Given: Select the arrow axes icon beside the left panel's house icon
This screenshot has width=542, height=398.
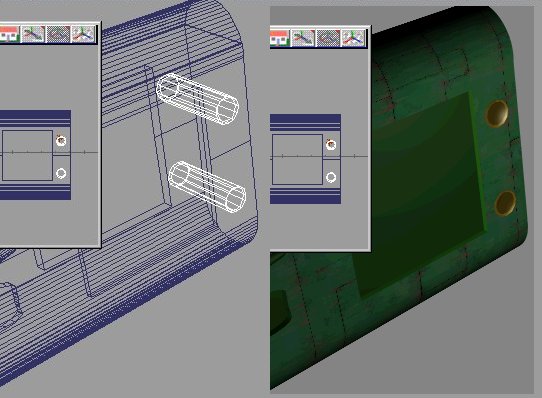Looking at the screenshot, I should click(33, 34).
